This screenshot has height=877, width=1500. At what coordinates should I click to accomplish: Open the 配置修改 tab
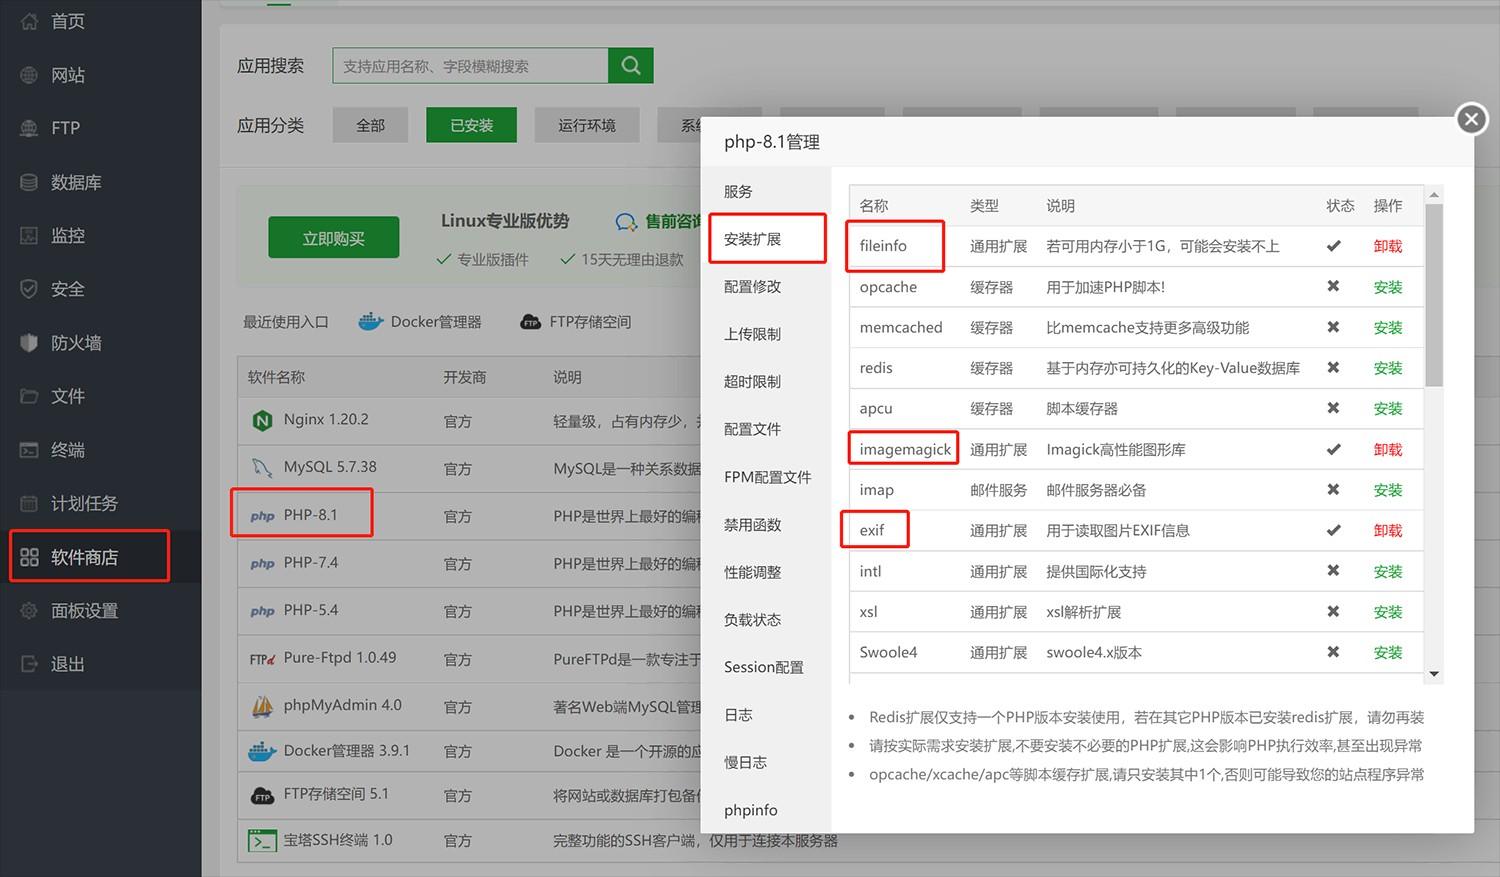coord(753,286)
